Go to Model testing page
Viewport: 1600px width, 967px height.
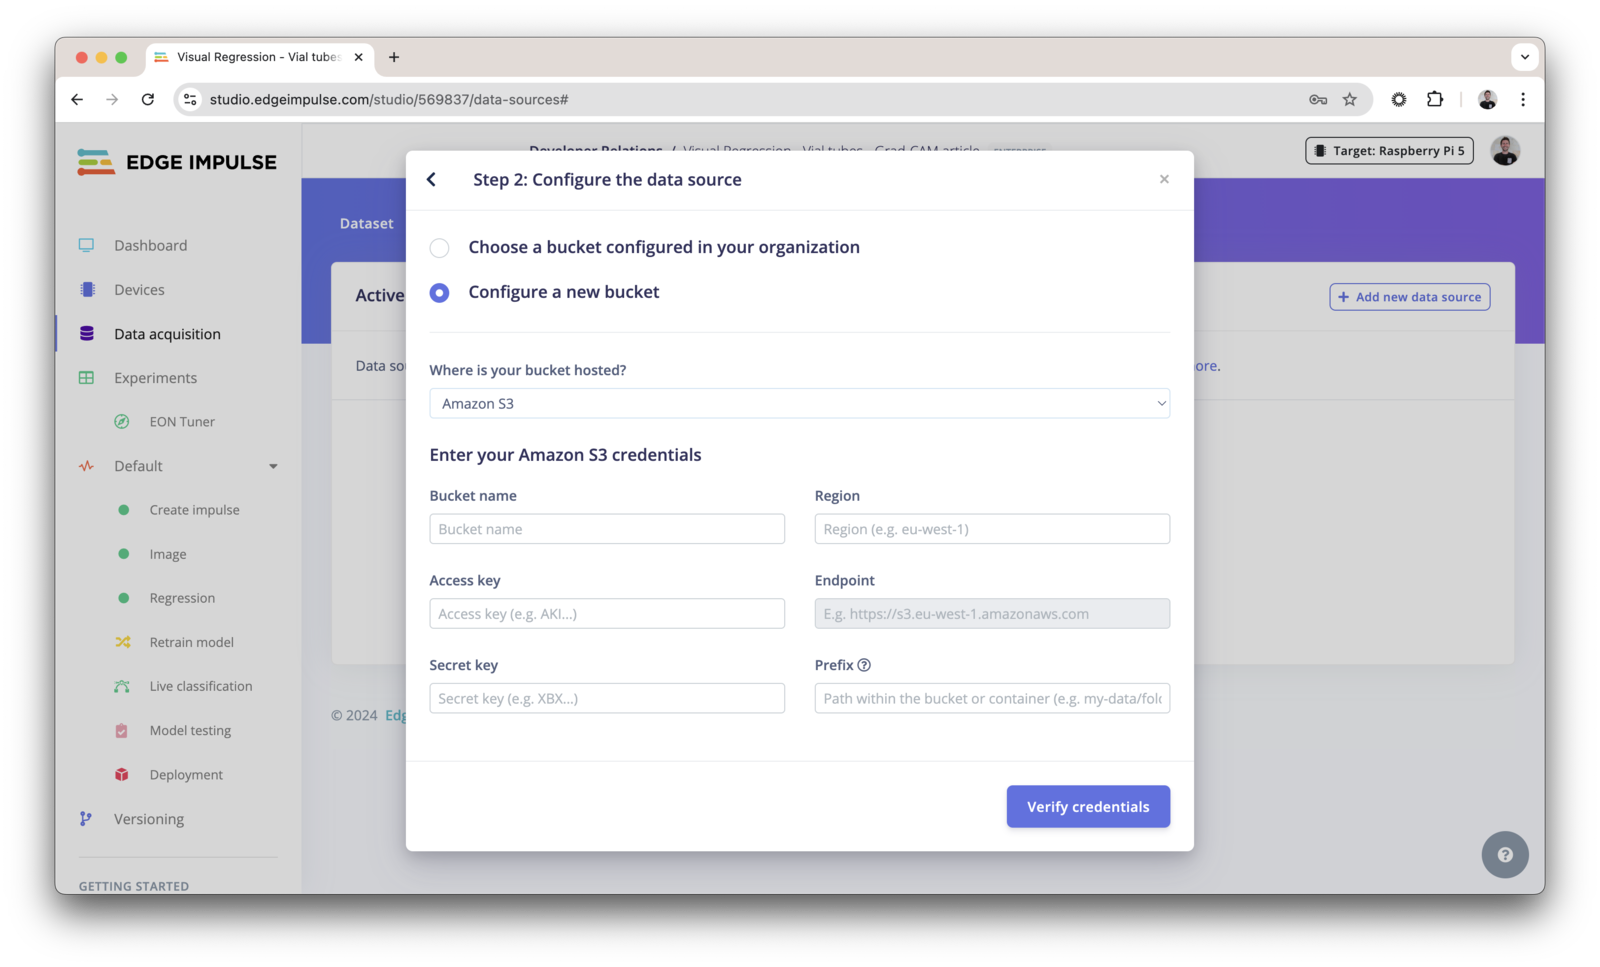[190, 730]
